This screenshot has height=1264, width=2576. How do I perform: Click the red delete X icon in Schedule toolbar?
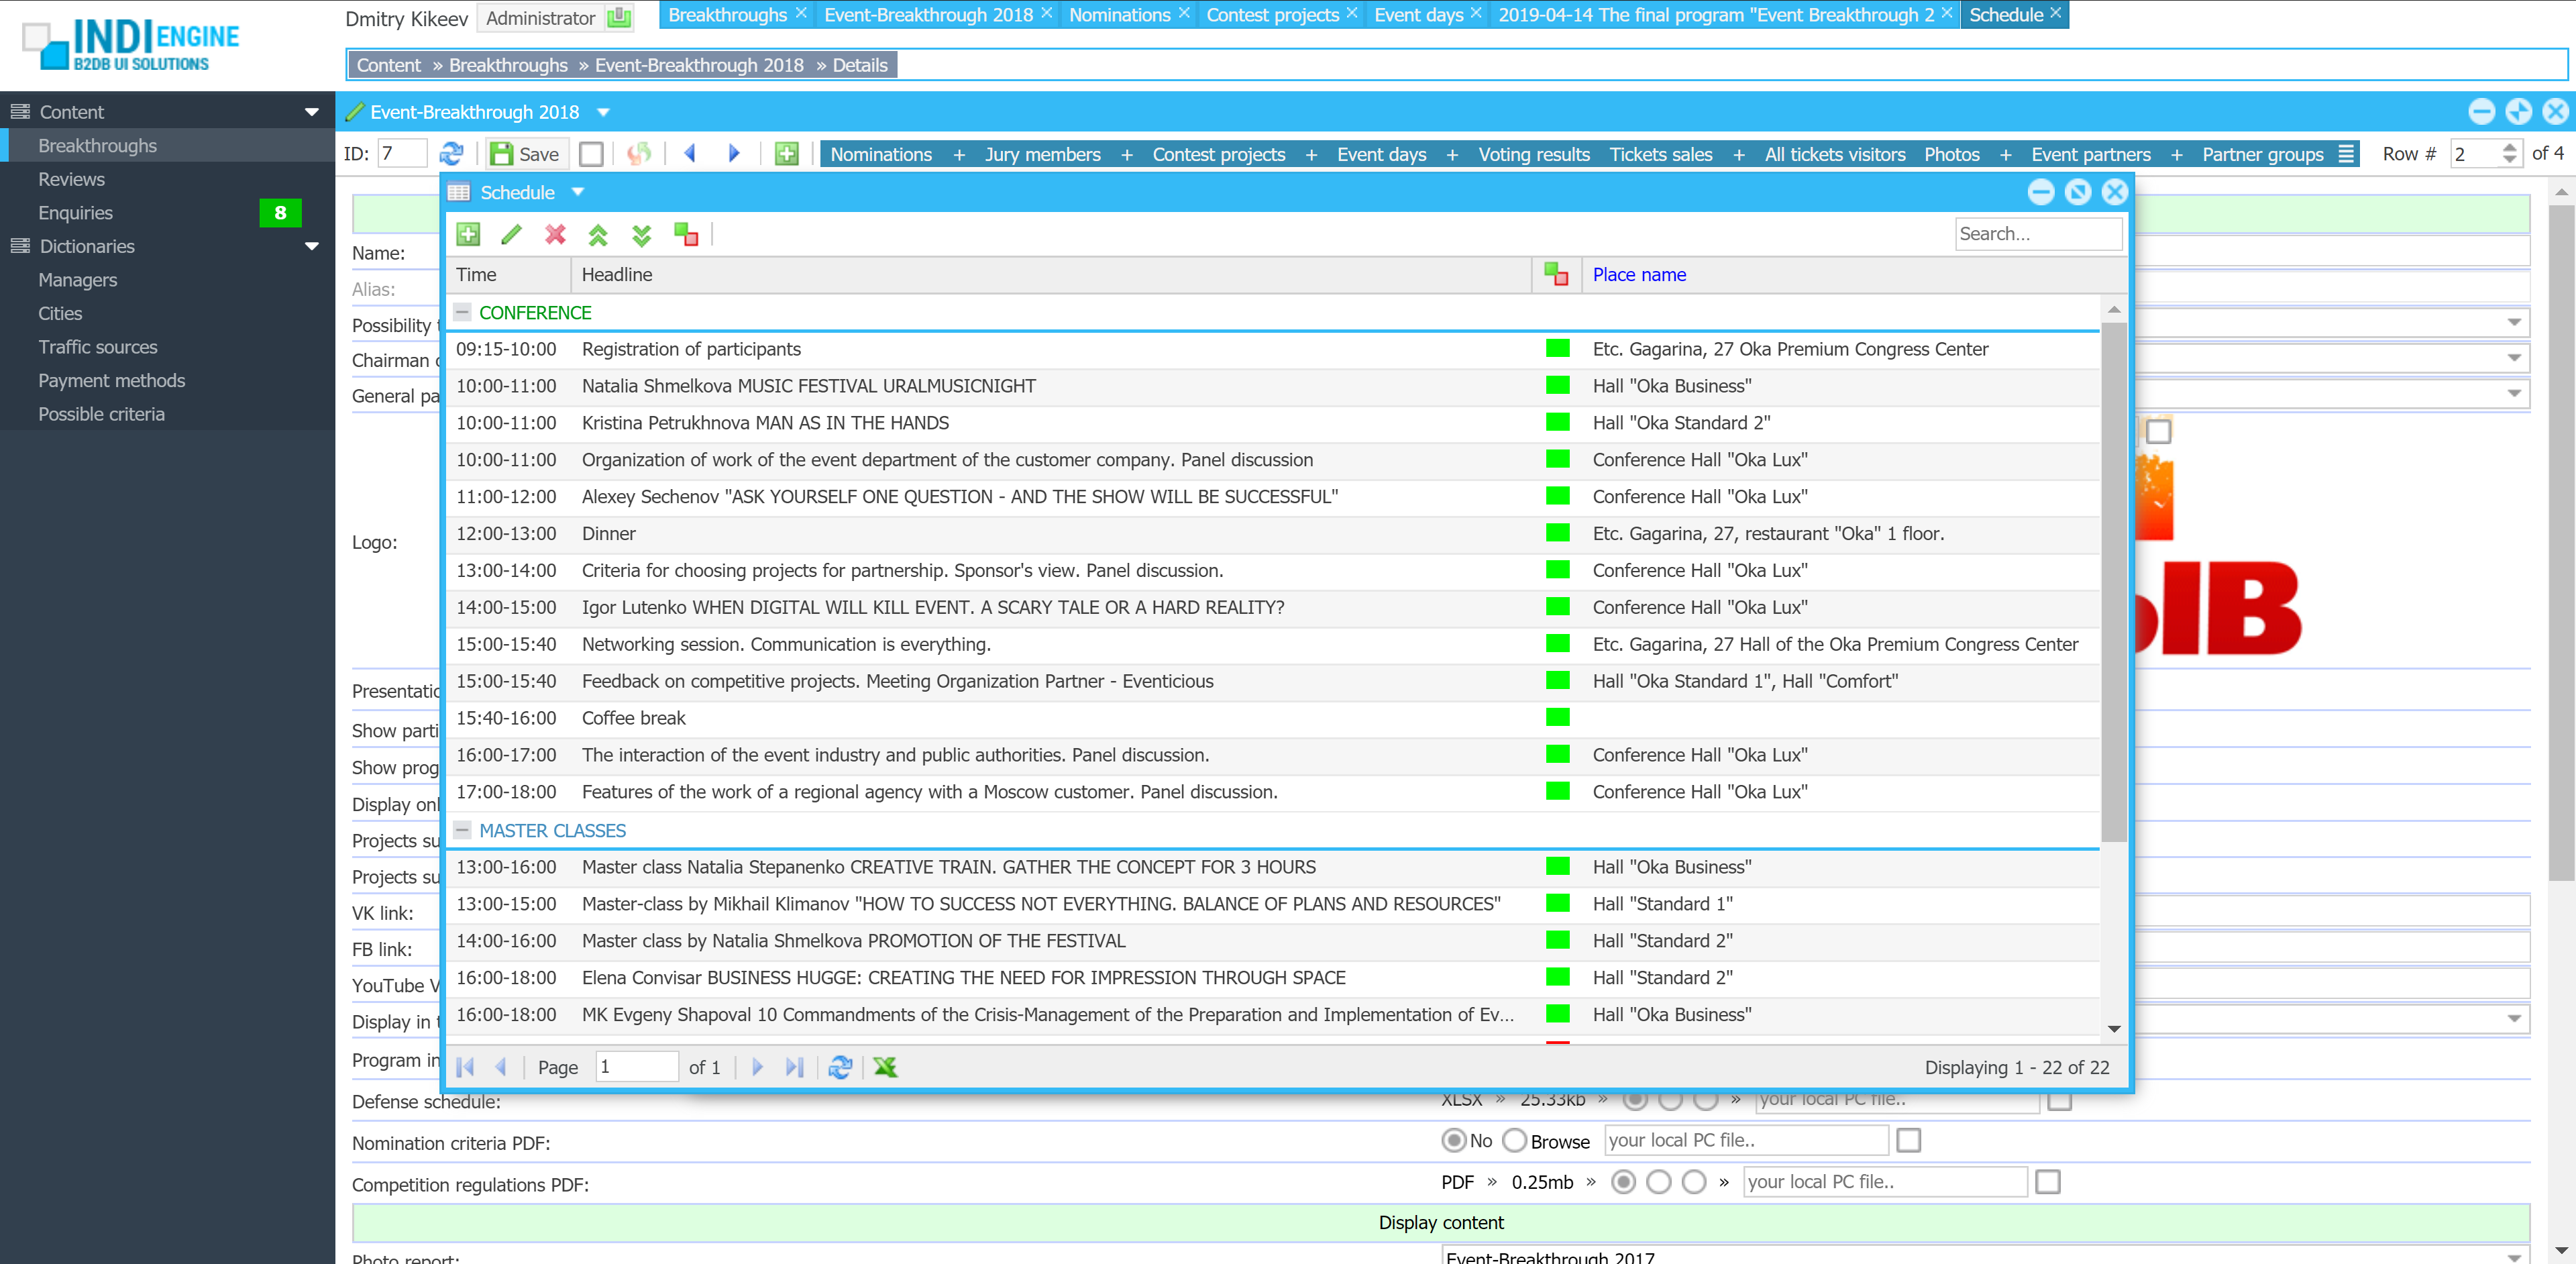(555, 234)
